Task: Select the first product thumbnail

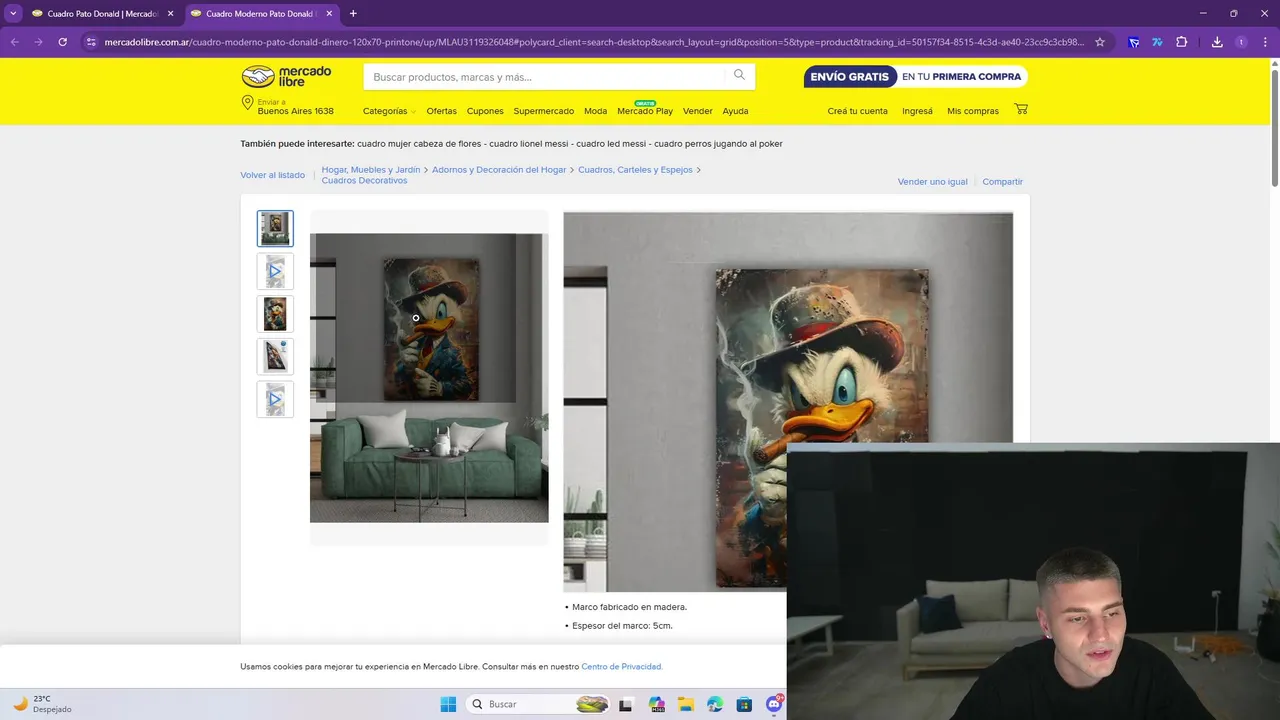Action: [x=275, y=229]
